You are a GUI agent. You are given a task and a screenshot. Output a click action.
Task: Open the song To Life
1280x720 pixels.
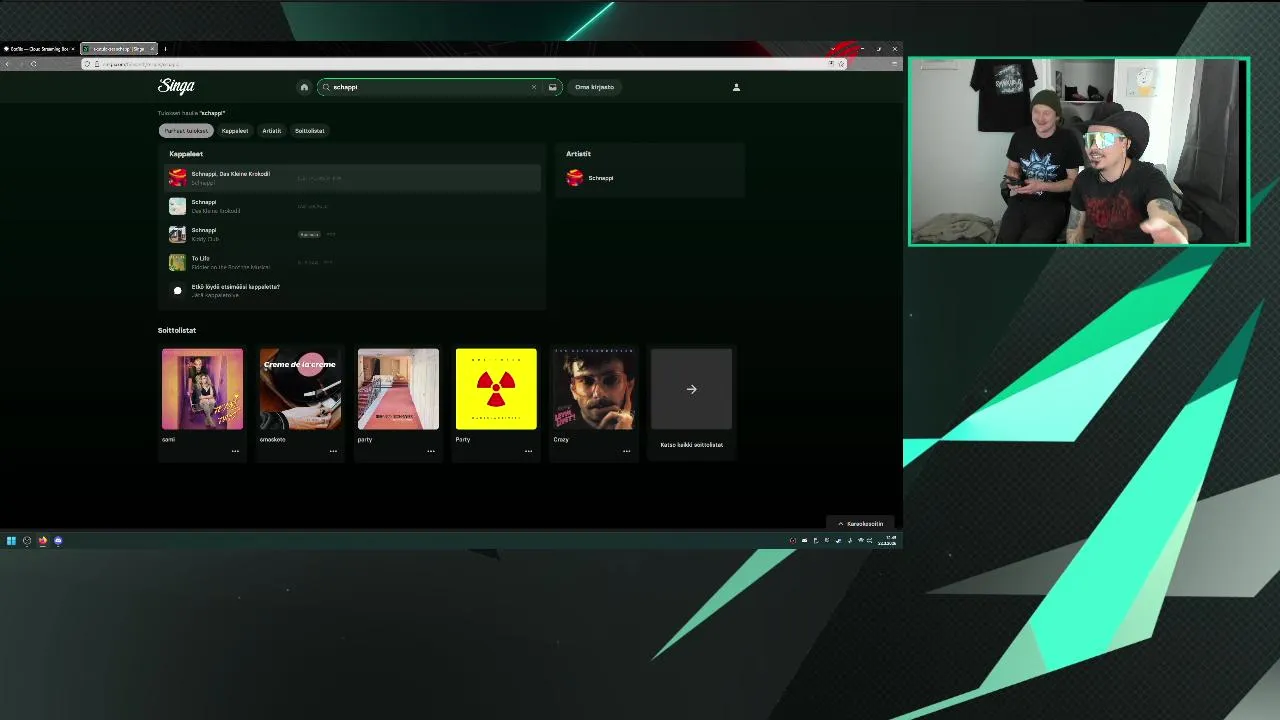[x=352, y=262]
